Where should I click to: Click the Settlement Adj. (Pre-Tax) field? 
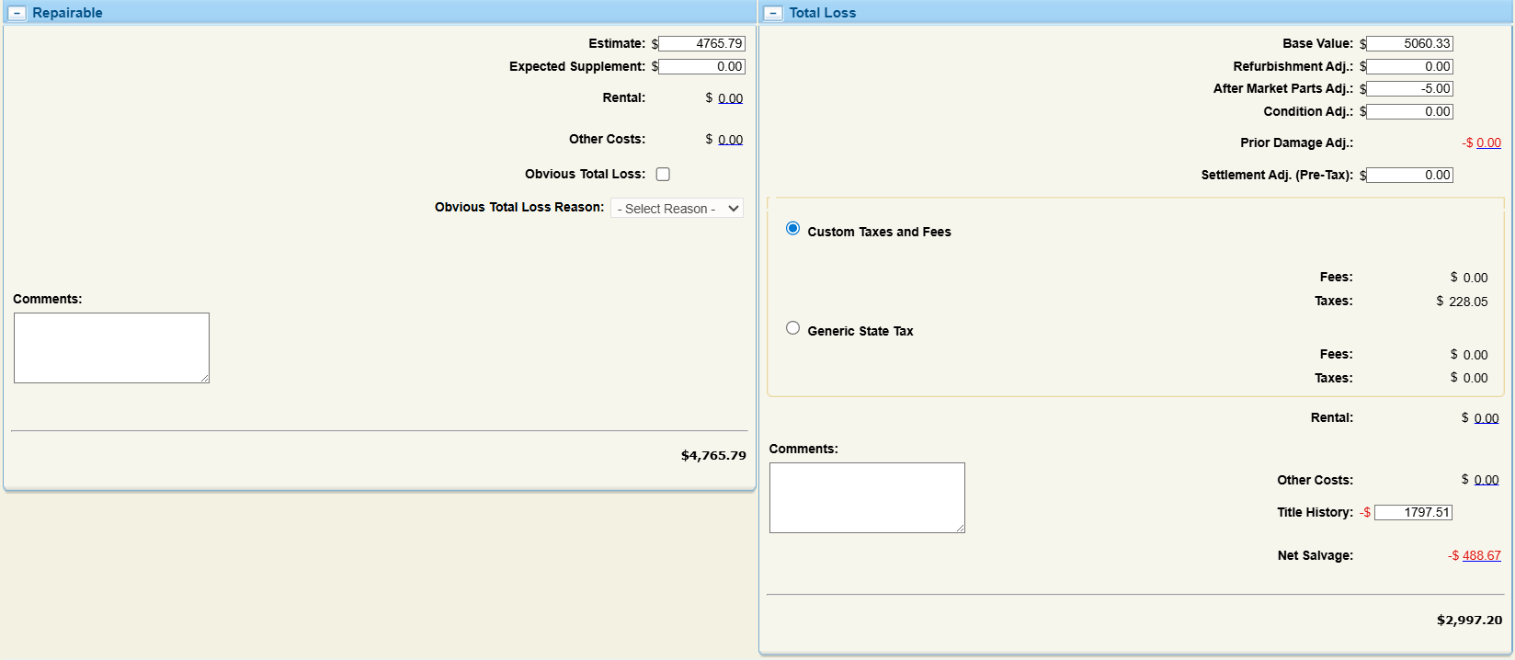1409,175
